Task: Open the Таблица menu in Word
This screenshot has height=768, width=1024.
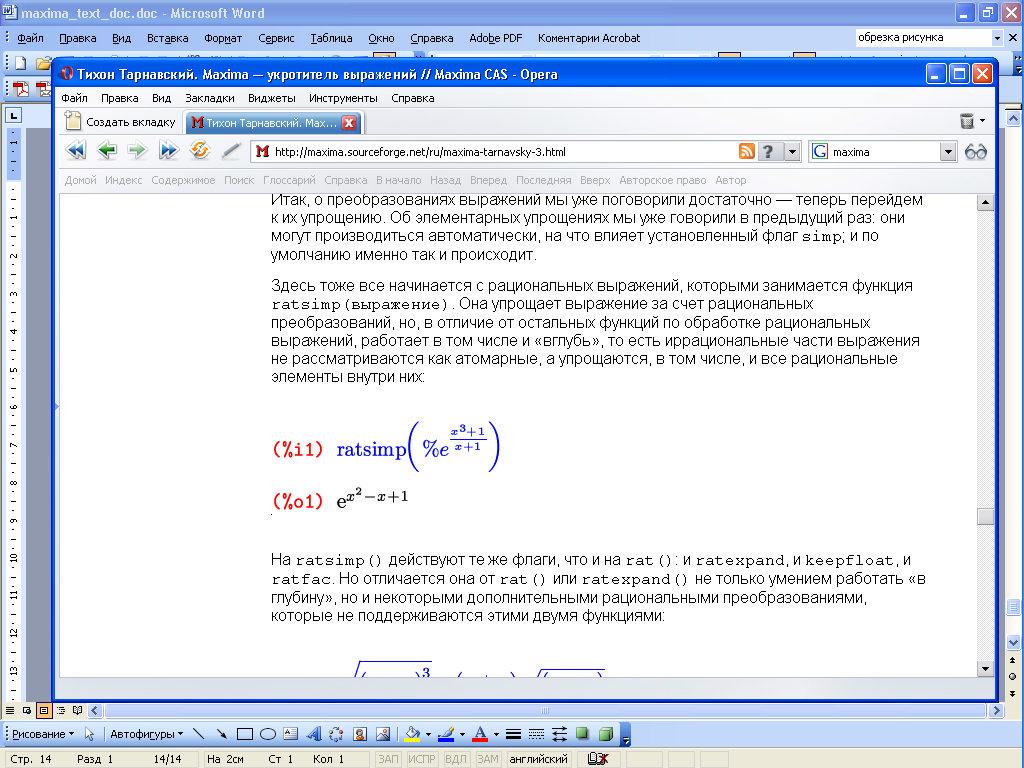Action: click(331, 38)
